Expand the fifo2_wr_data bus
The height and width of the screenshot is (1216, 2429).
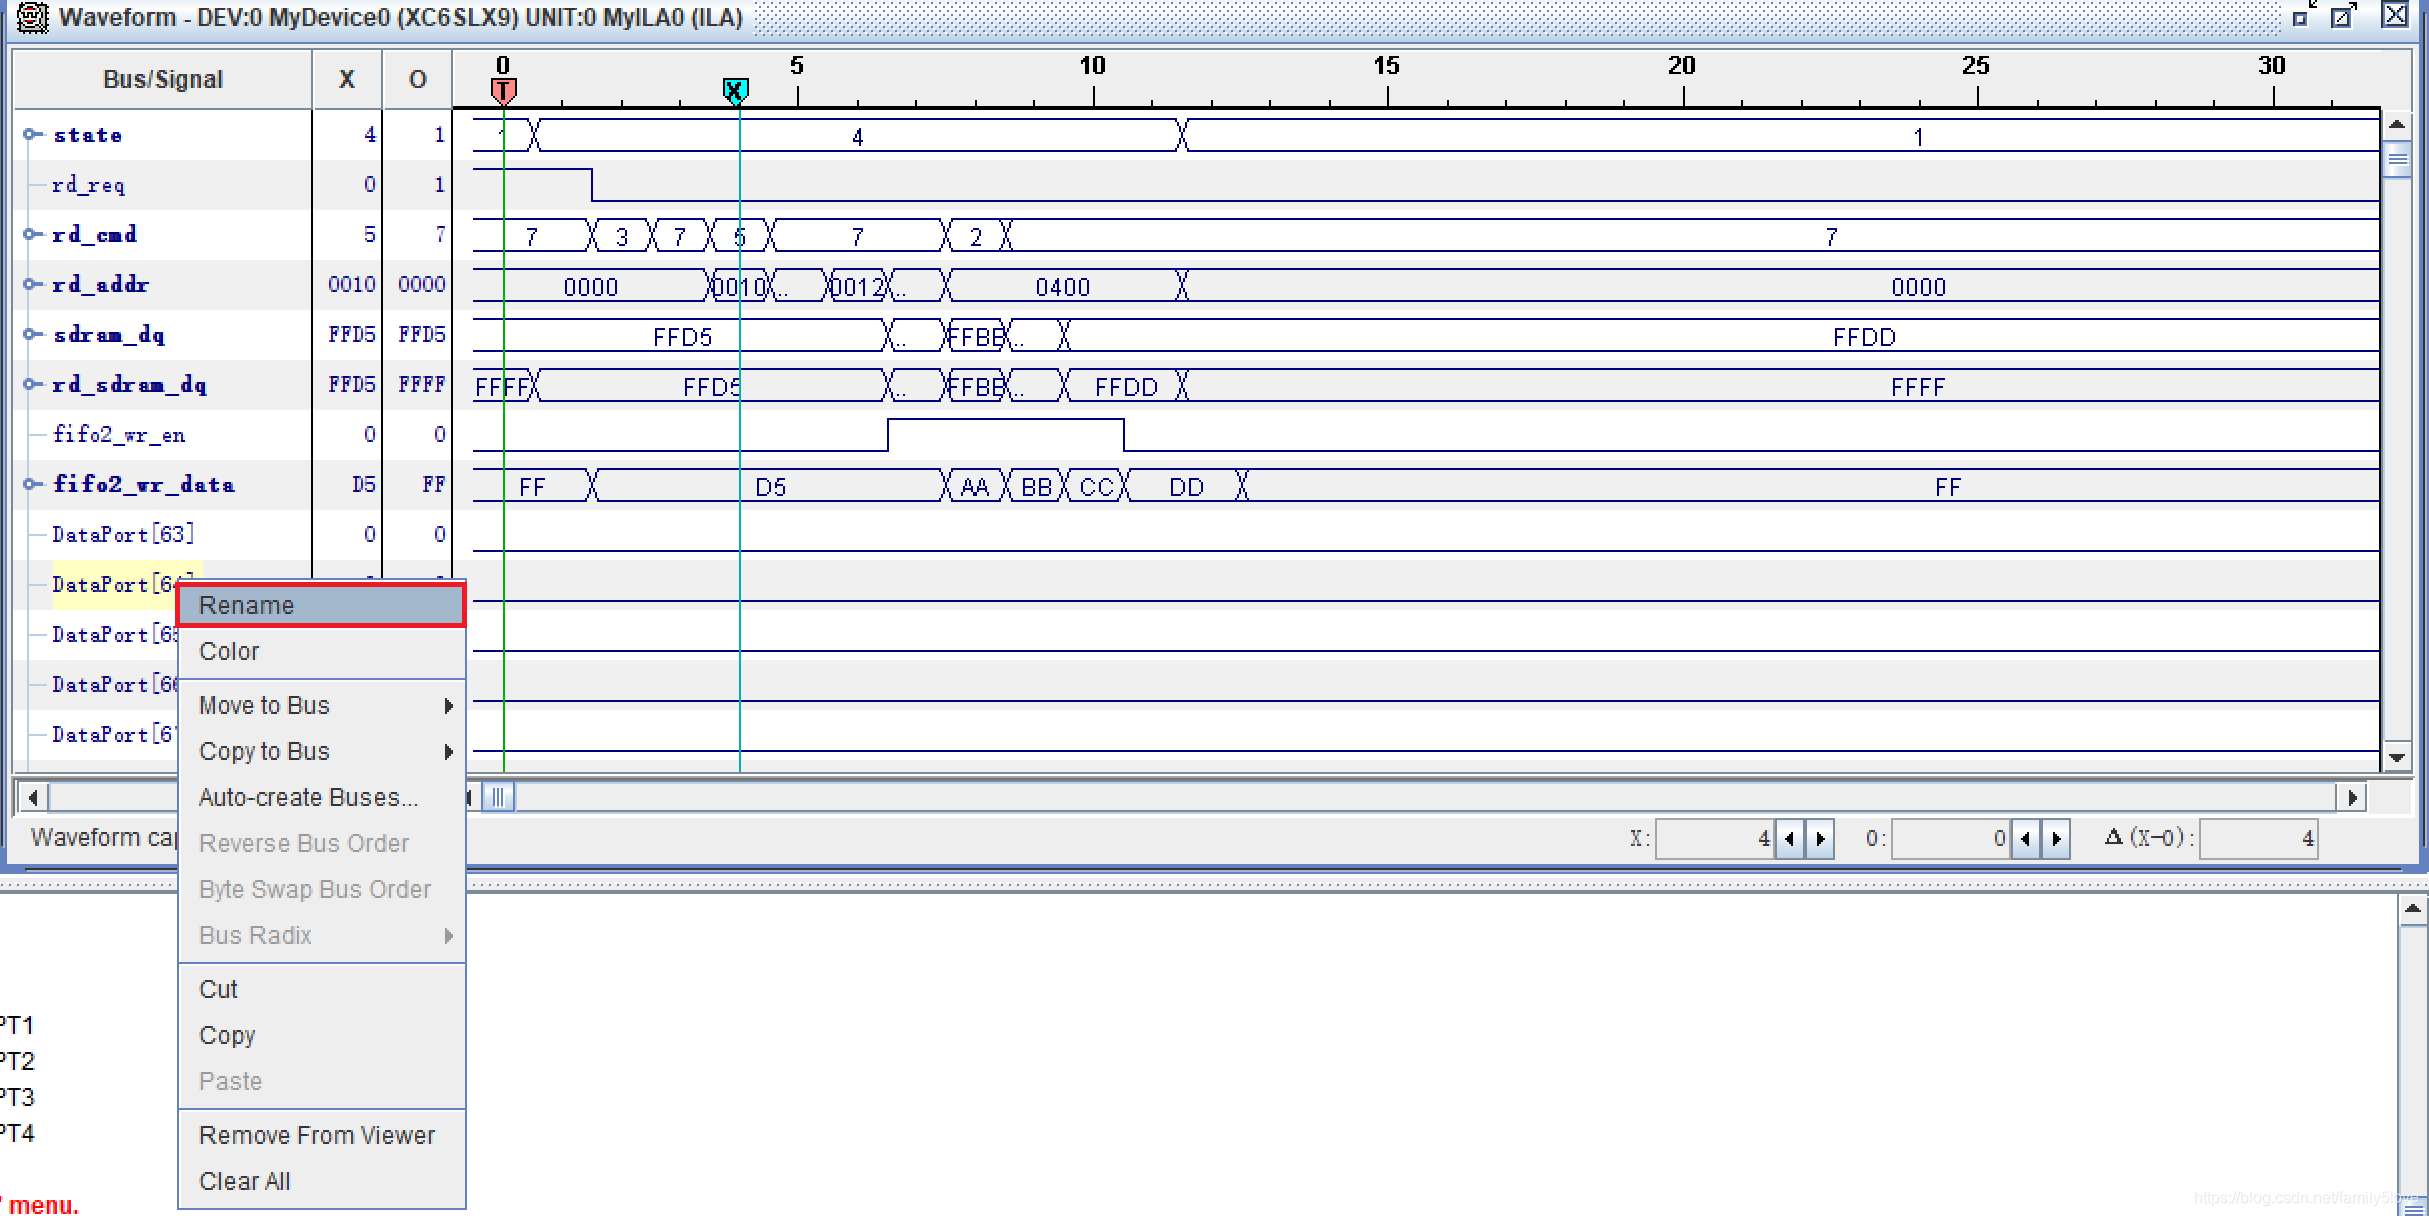point(32,484)
